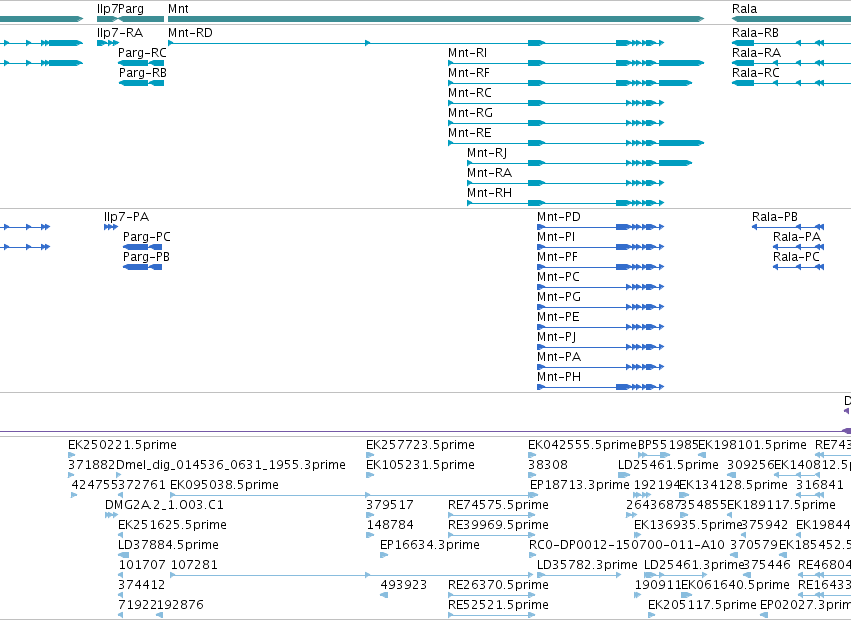Select the Rala-PB protein label
The image size is (851, 620).
[x=775, y=217]
